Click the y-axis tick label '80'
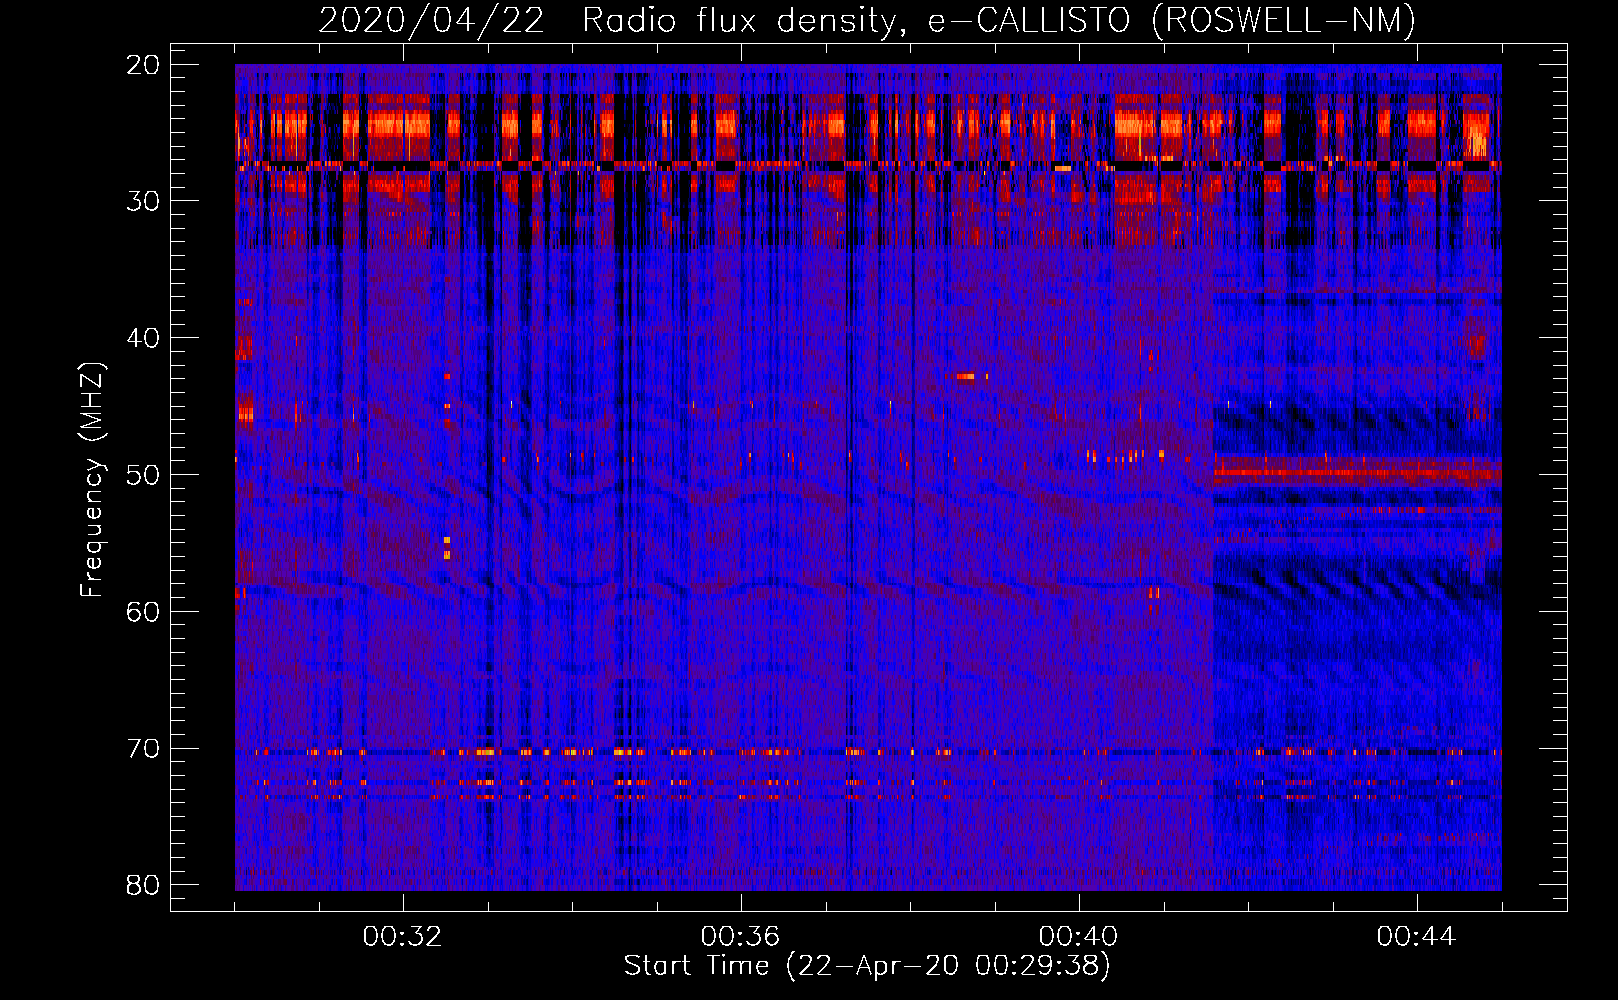The height and width of the screenshot is (1000, 1618). pyautogui.click(x=144, y=886)
